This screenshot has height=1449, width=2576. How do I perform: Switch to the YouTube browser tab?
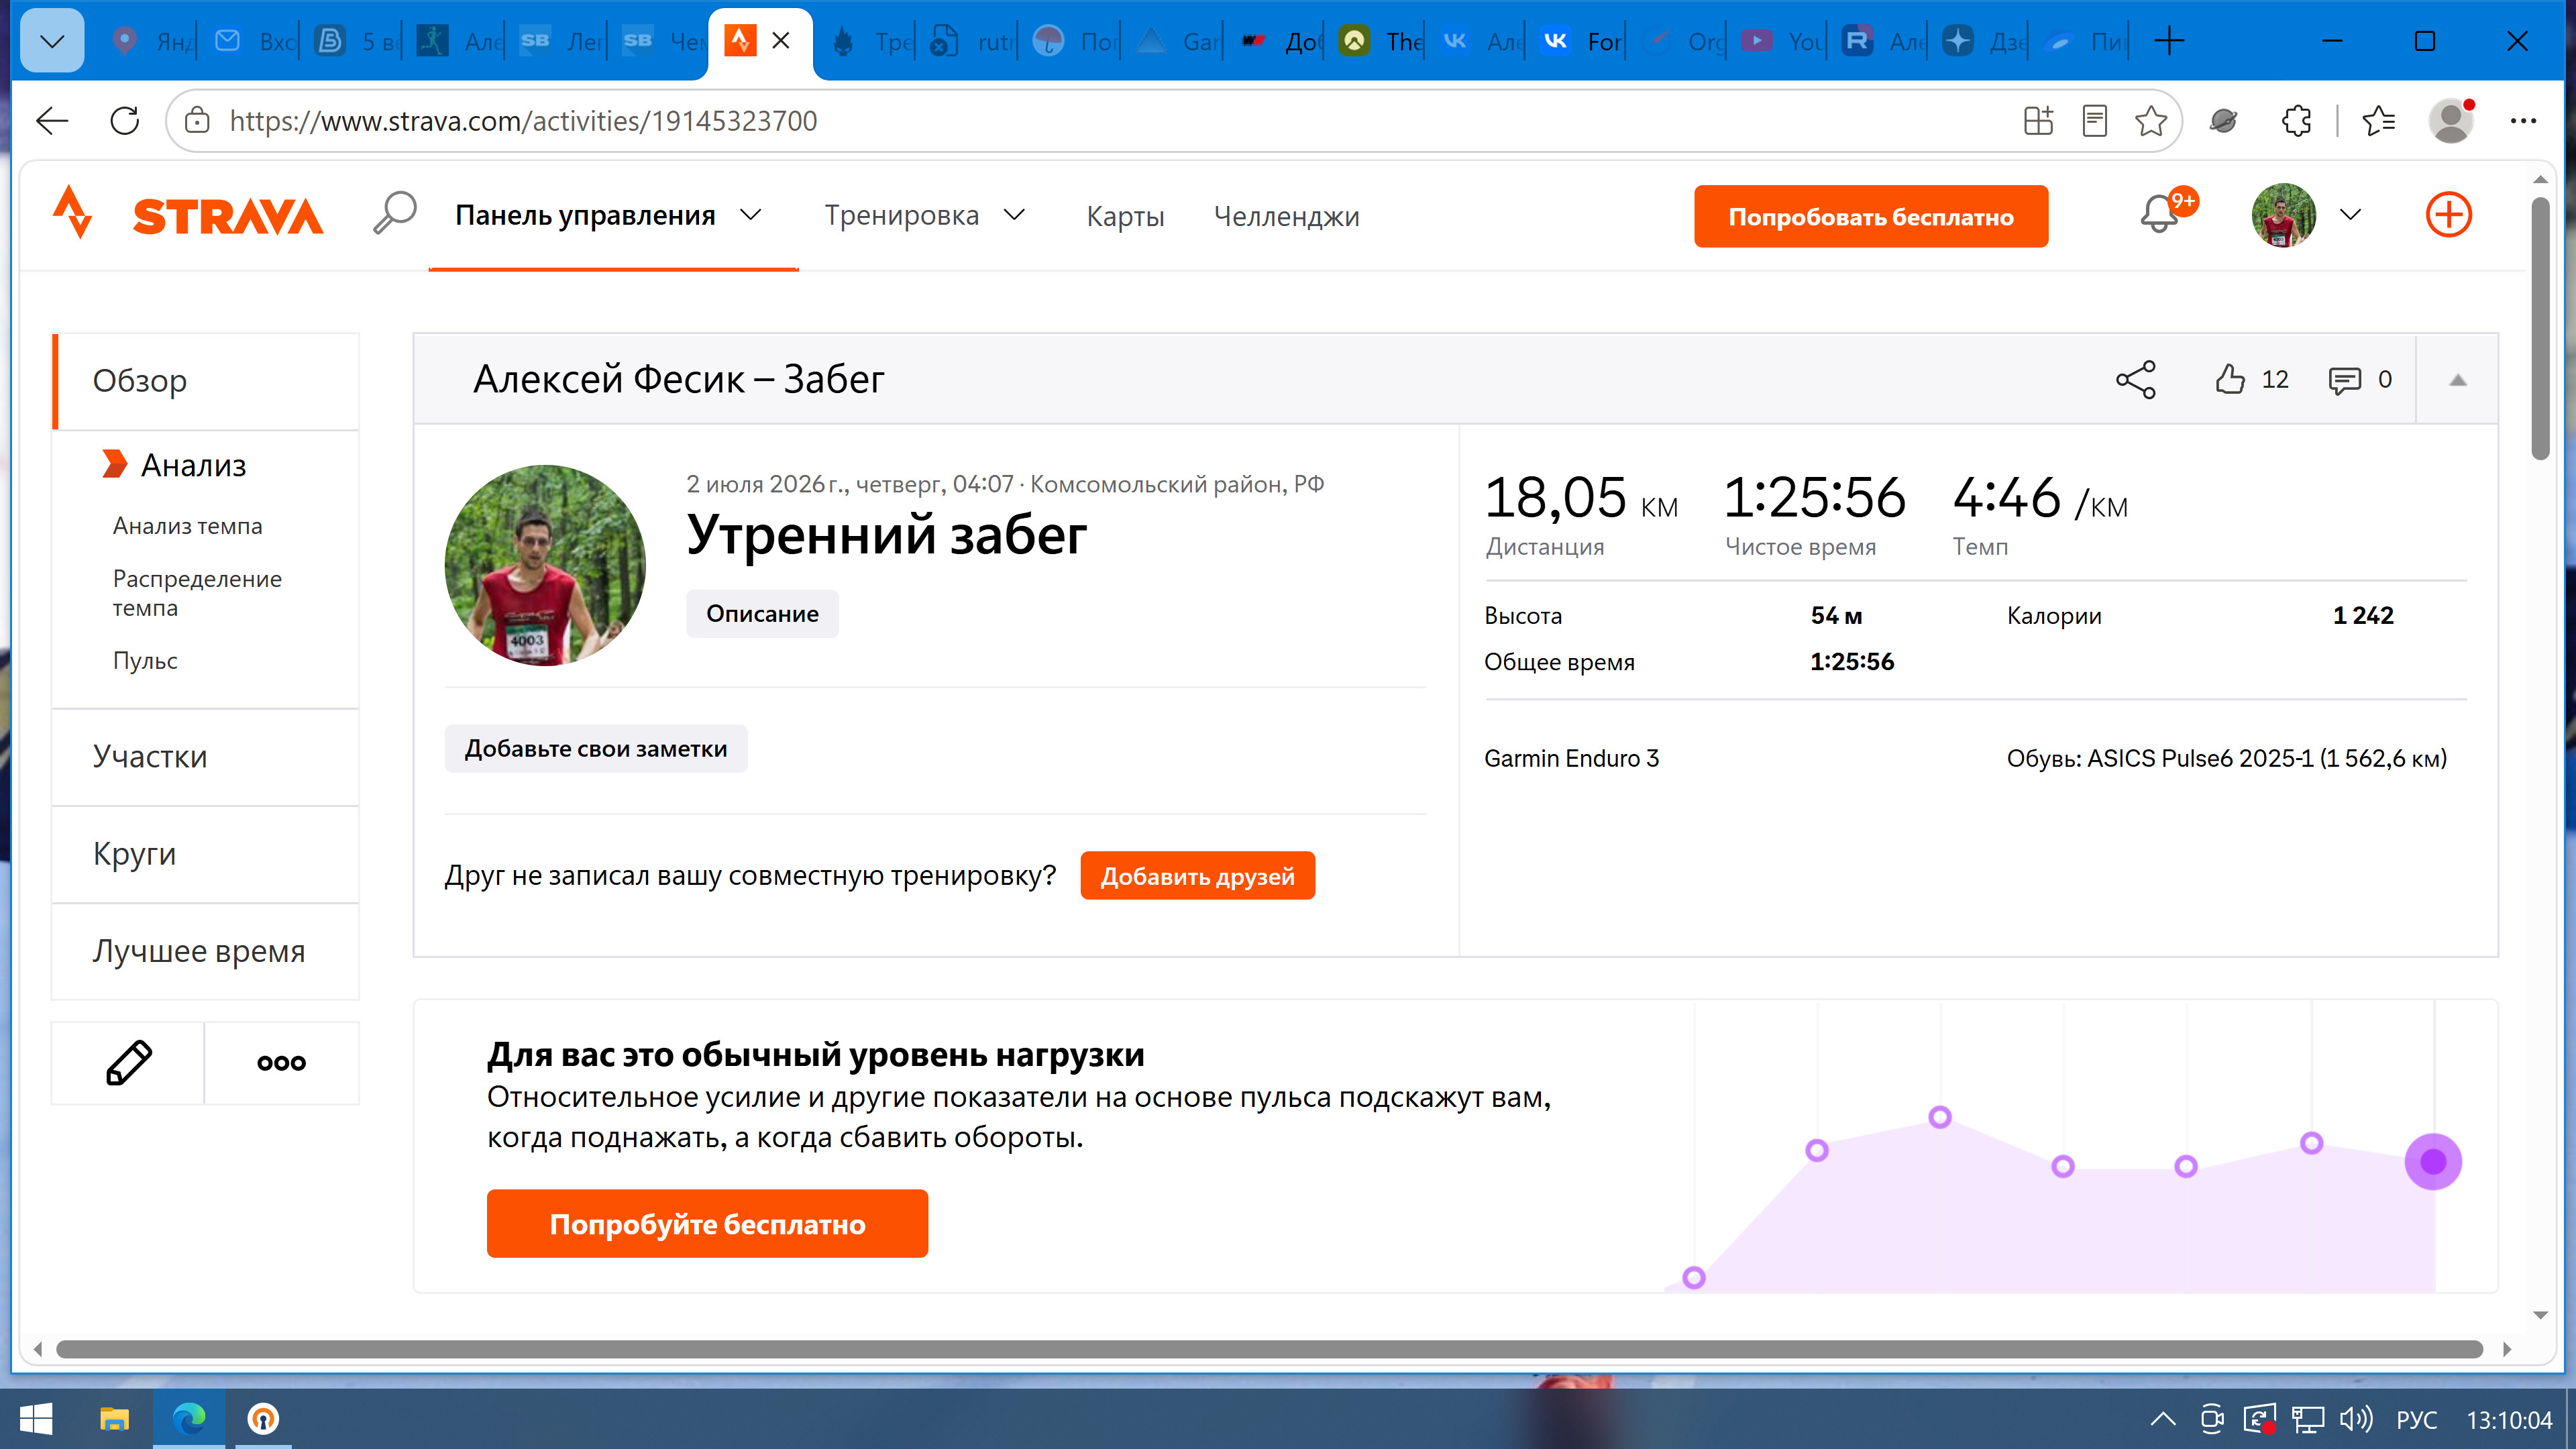[x=1782, y=41]
